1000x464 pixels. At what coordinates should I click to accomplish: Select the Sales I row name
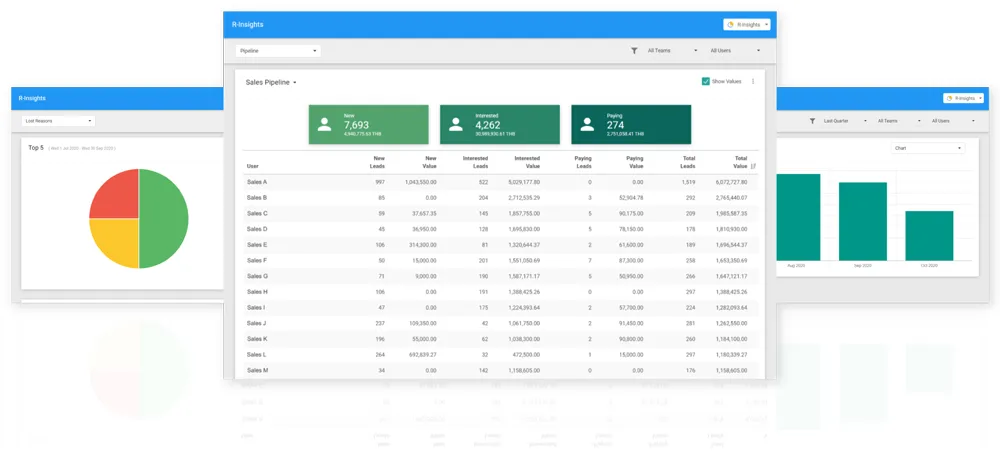tap(256, 307)
